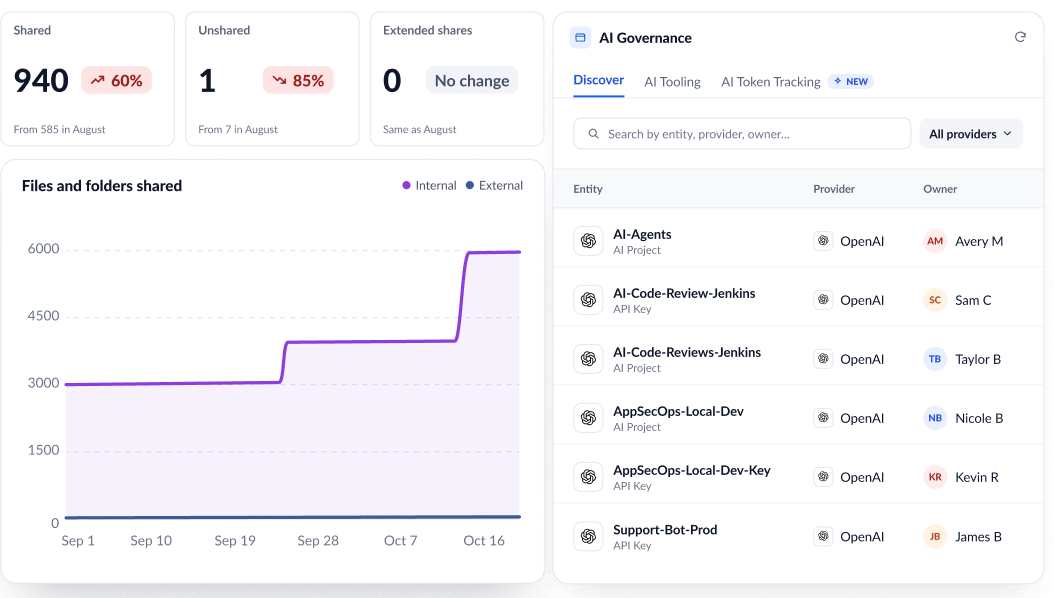Focus the entity search field

tap(742, 134)
